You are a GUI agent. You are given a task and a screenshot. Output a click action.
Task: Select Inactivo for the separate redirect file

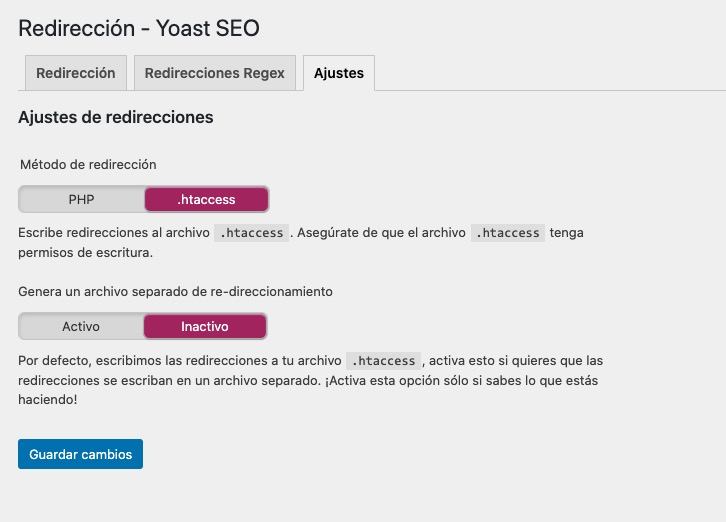(205, 326)
